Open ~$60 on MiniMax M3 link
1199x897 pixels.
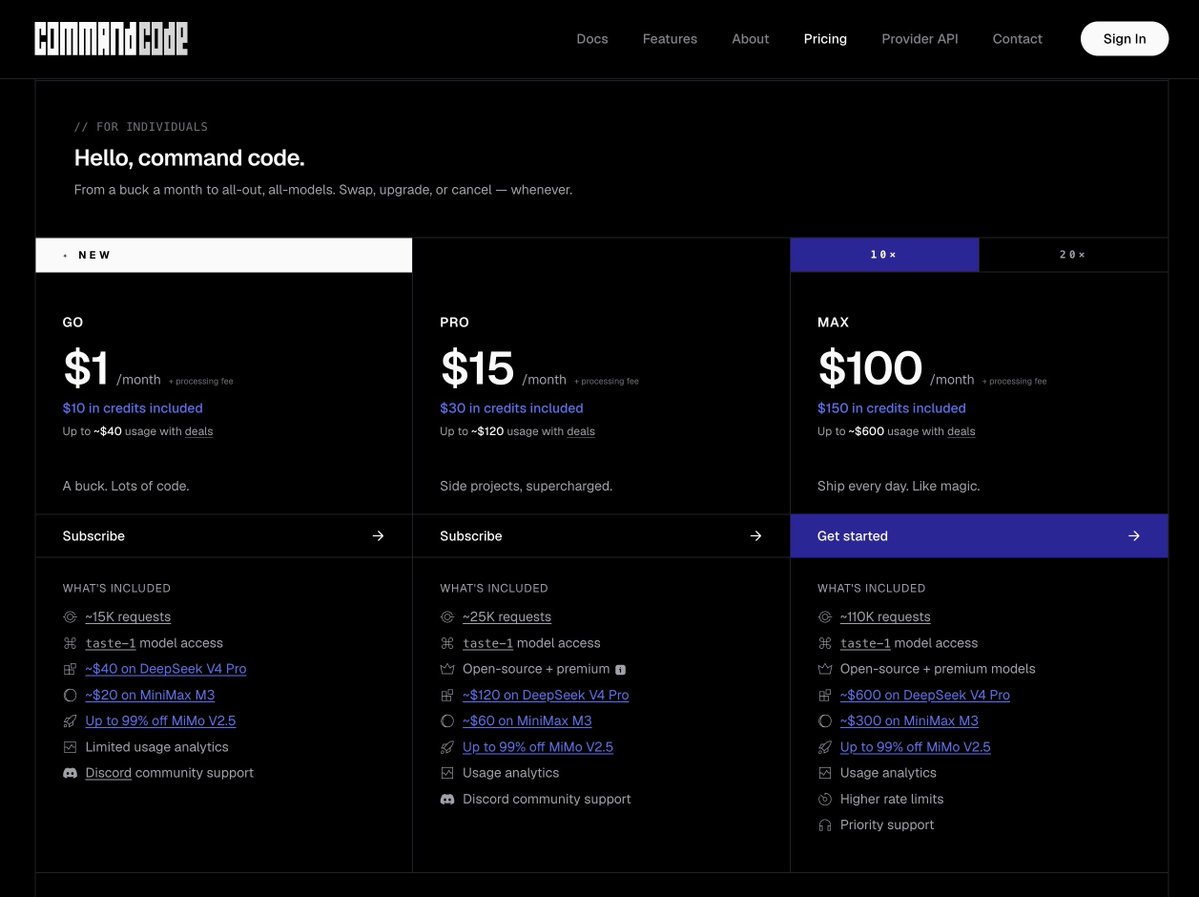[x=527, y=721]
